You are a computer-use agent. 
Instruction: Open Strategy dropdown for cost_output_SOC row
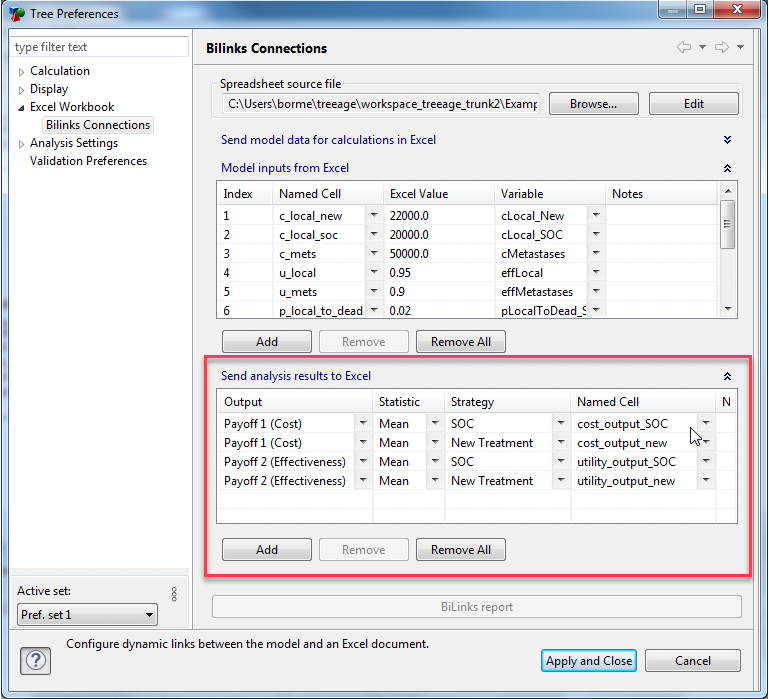561,423
